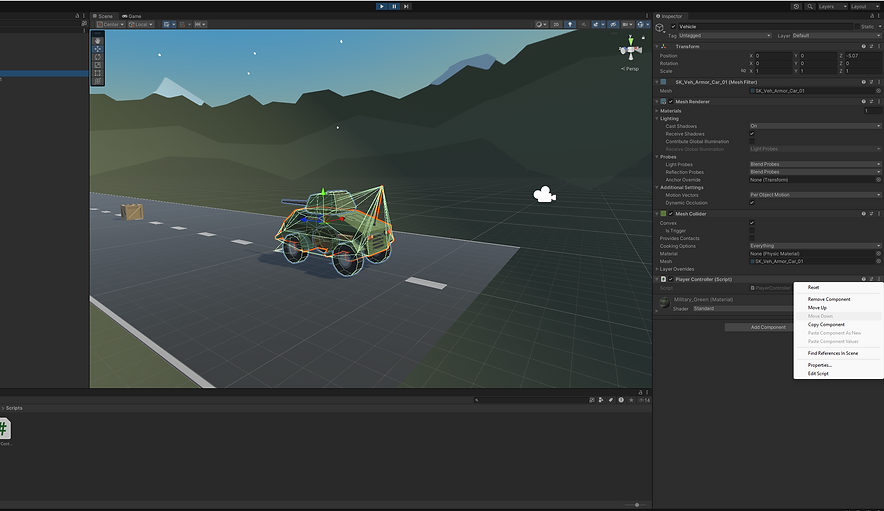
Task: Switch to the Game tab
Action: point(132,16)
